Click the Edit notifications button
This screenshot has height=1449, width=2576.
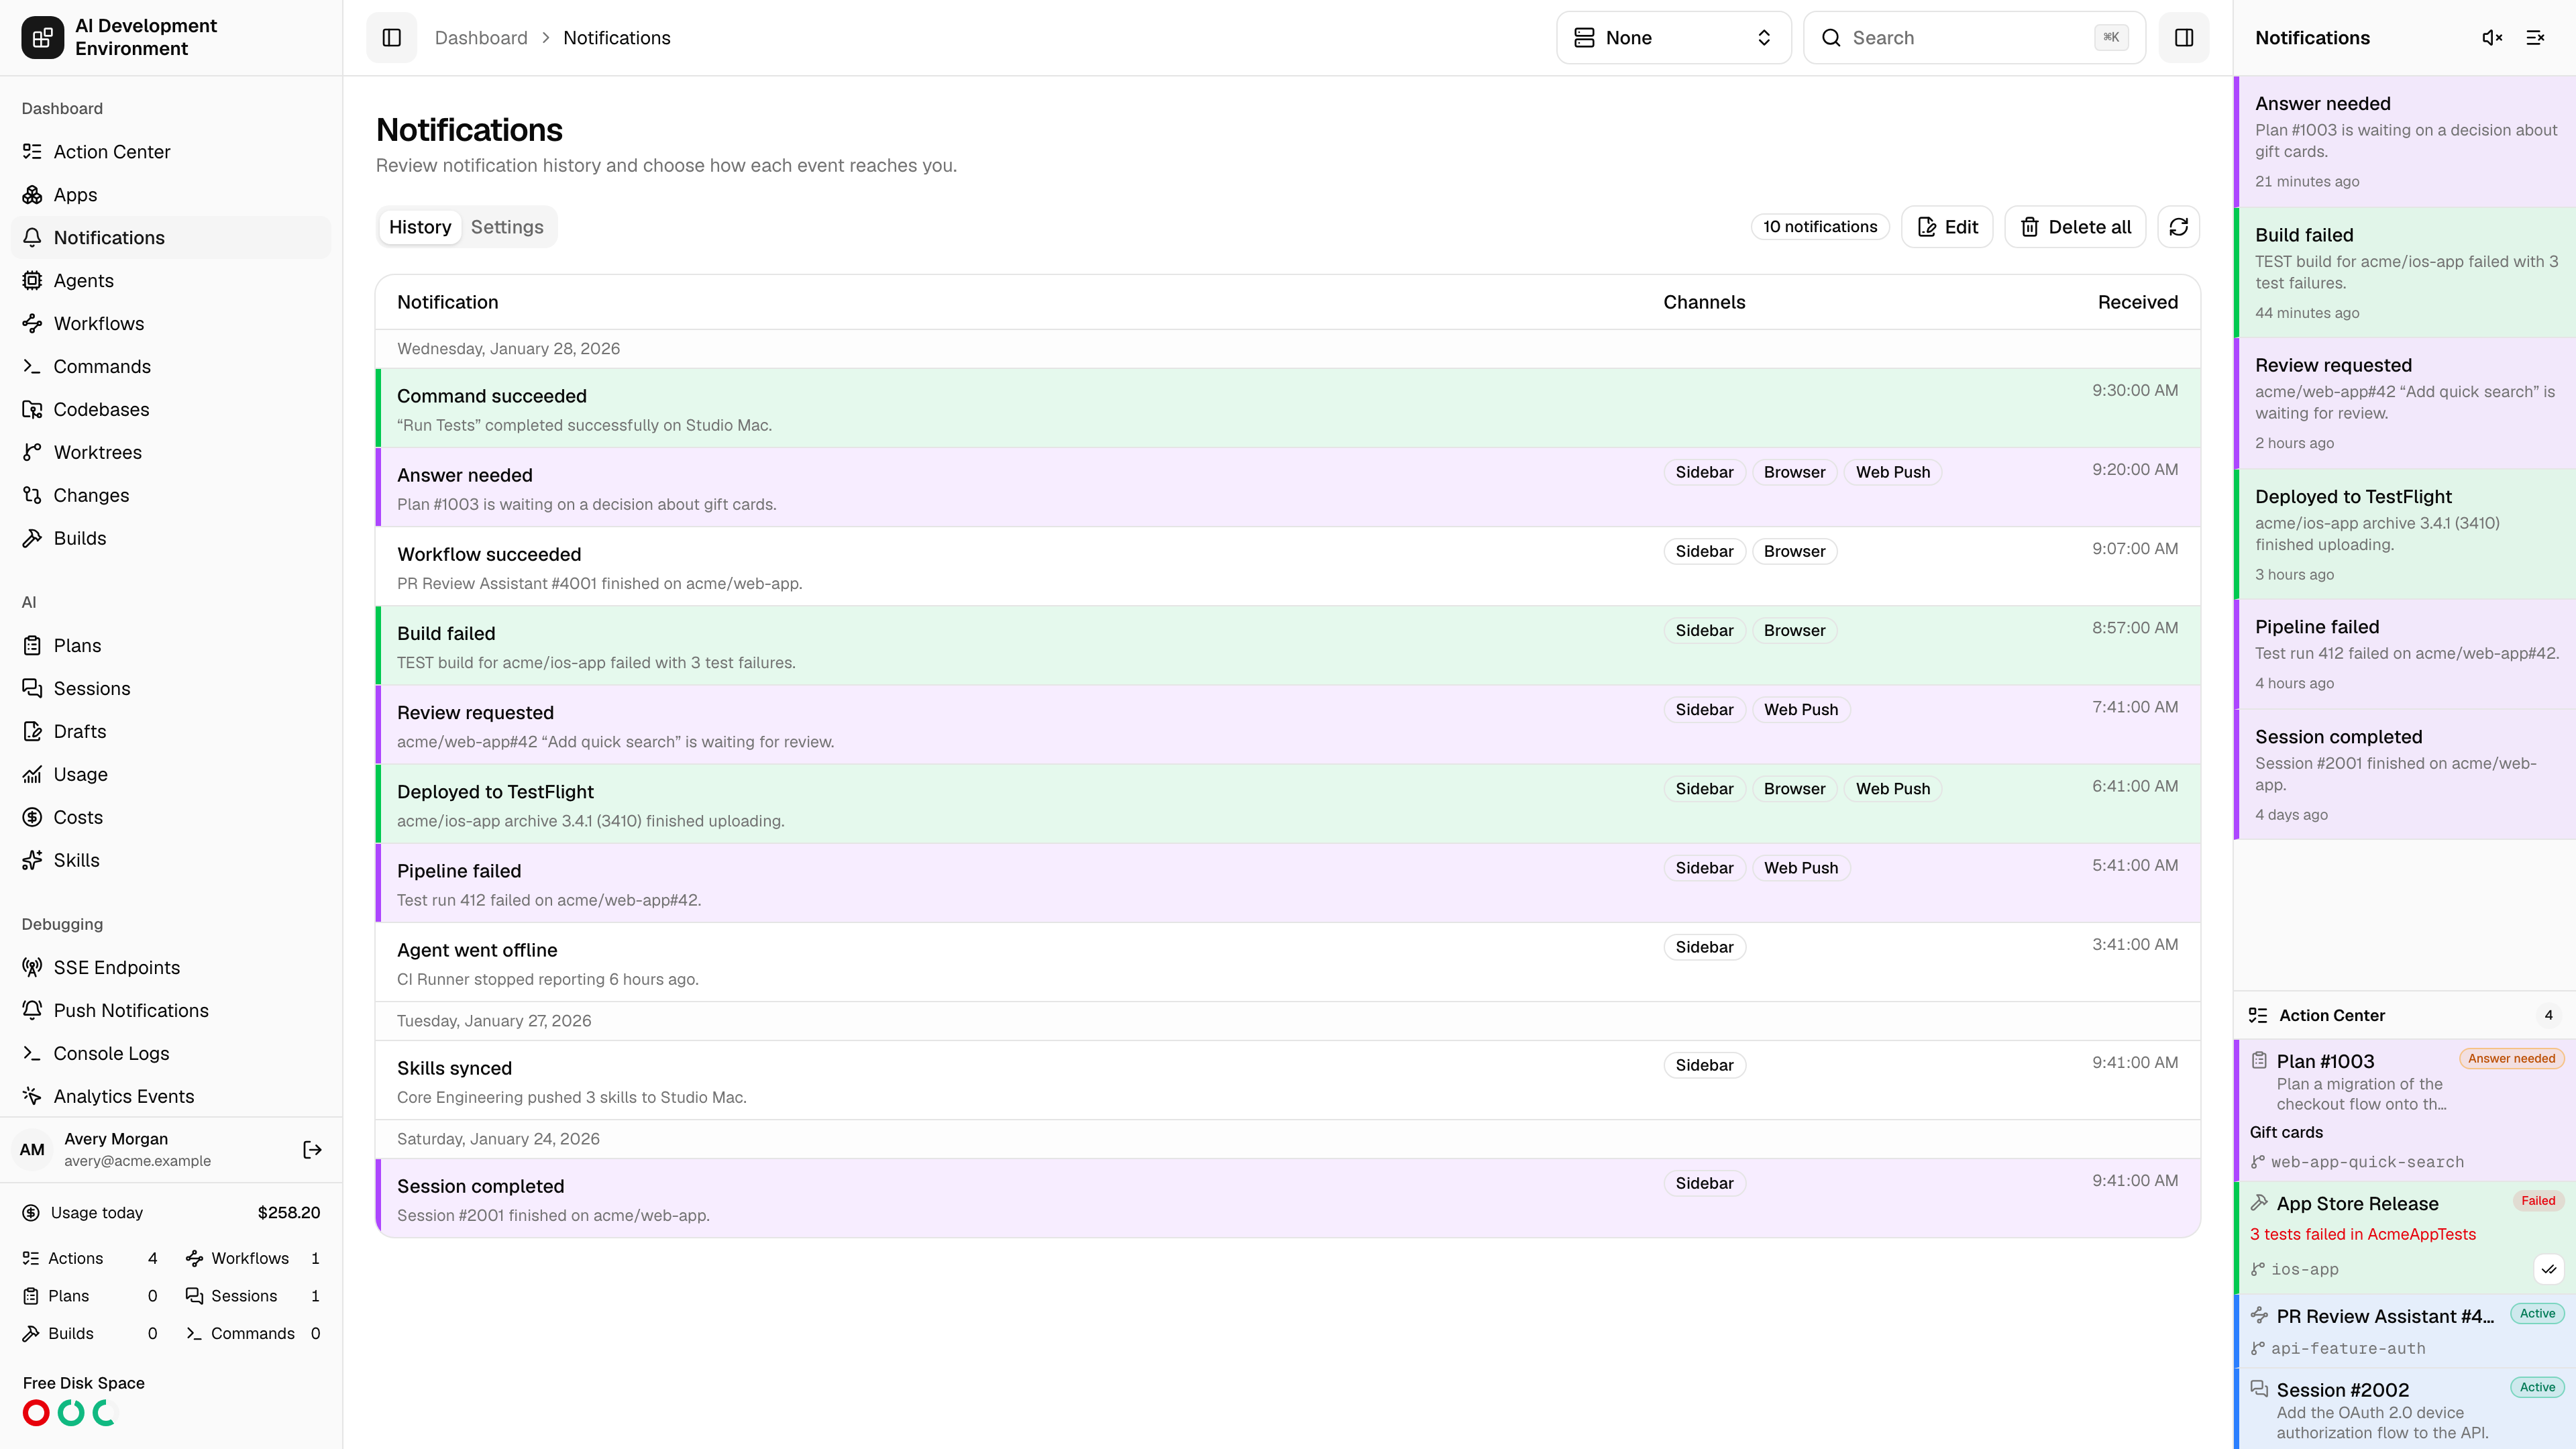(x=1947, y=227)
